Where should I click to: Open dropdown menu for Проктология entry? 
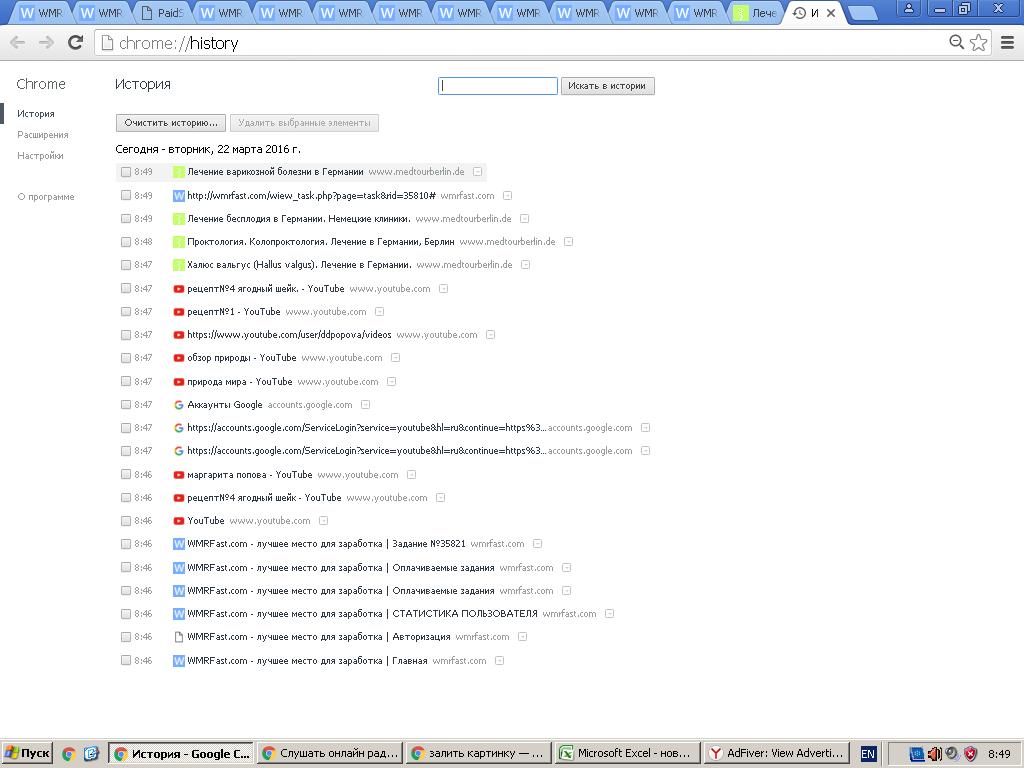pyautogui.click(x=568, y=242)
